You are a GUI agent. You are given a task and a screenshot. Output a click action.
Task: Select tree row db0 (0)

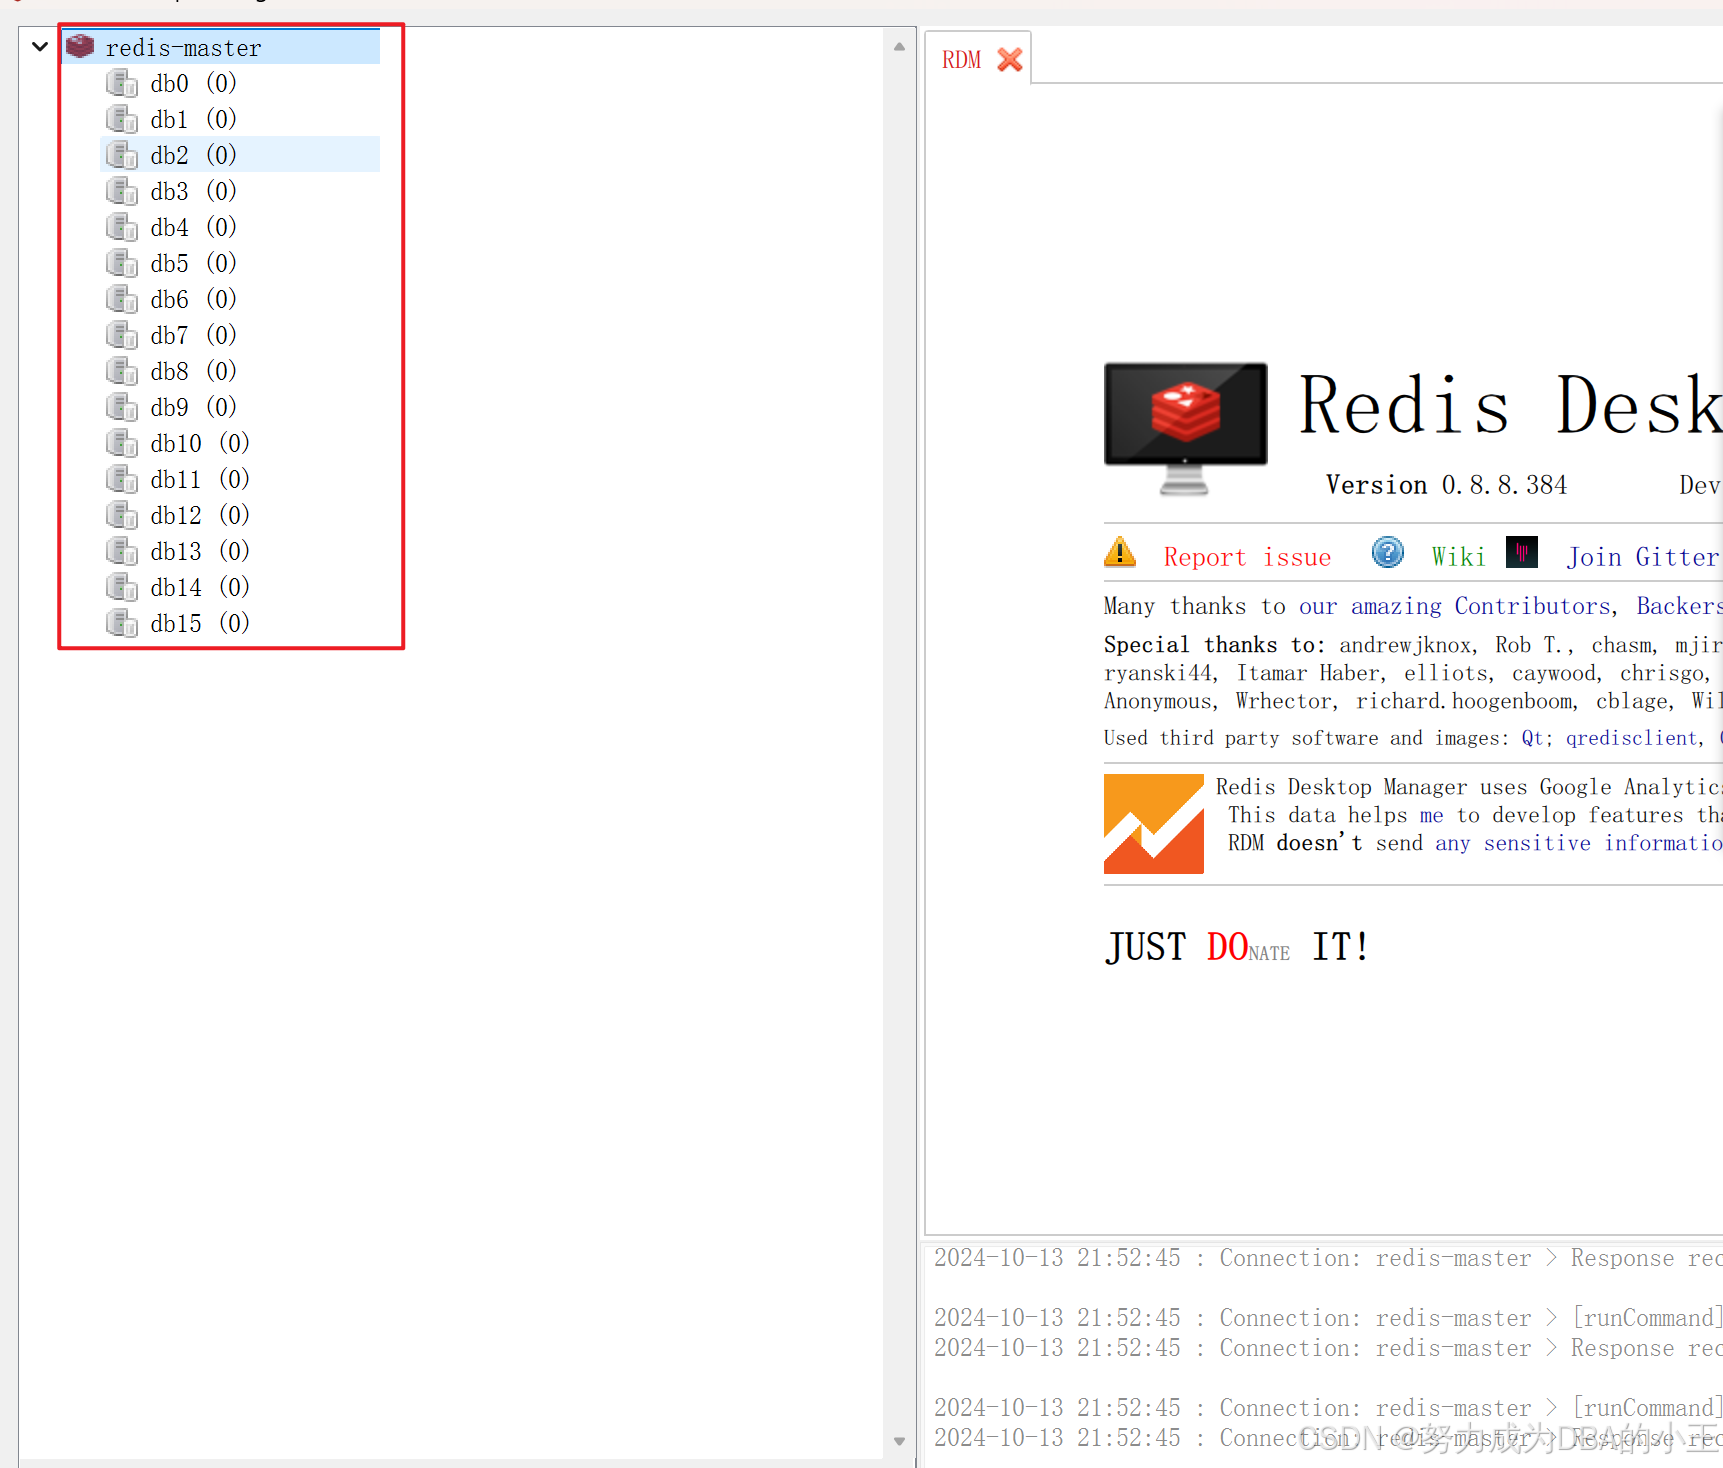(x=240, y=83)
